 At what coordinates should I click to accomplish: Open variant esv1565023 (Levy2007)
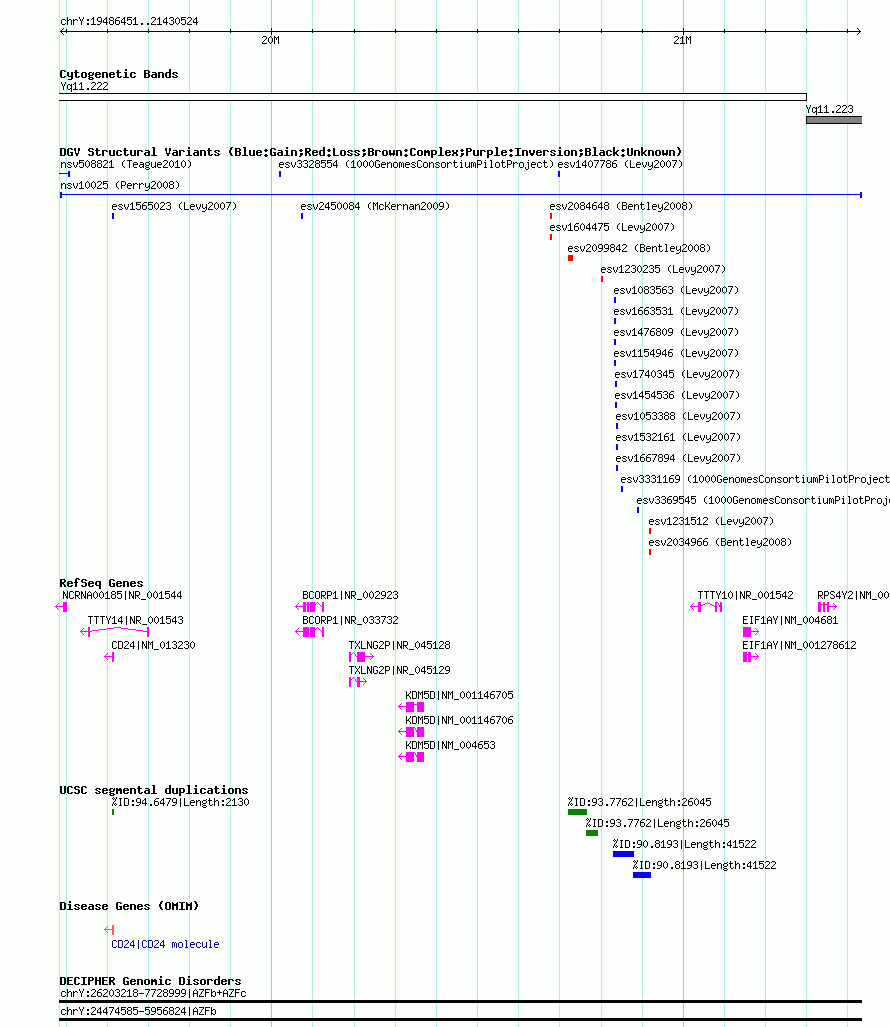[174, 206]
